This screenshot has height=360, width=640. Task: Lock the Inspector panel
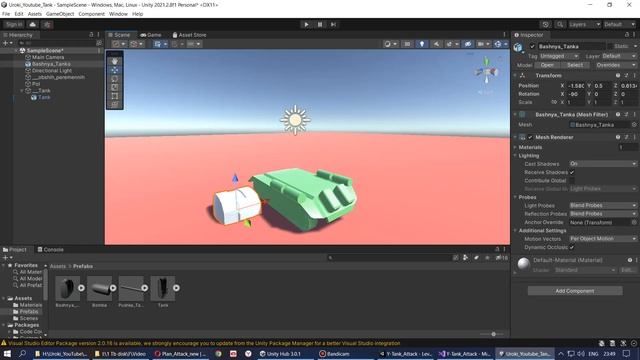[627, 35]
